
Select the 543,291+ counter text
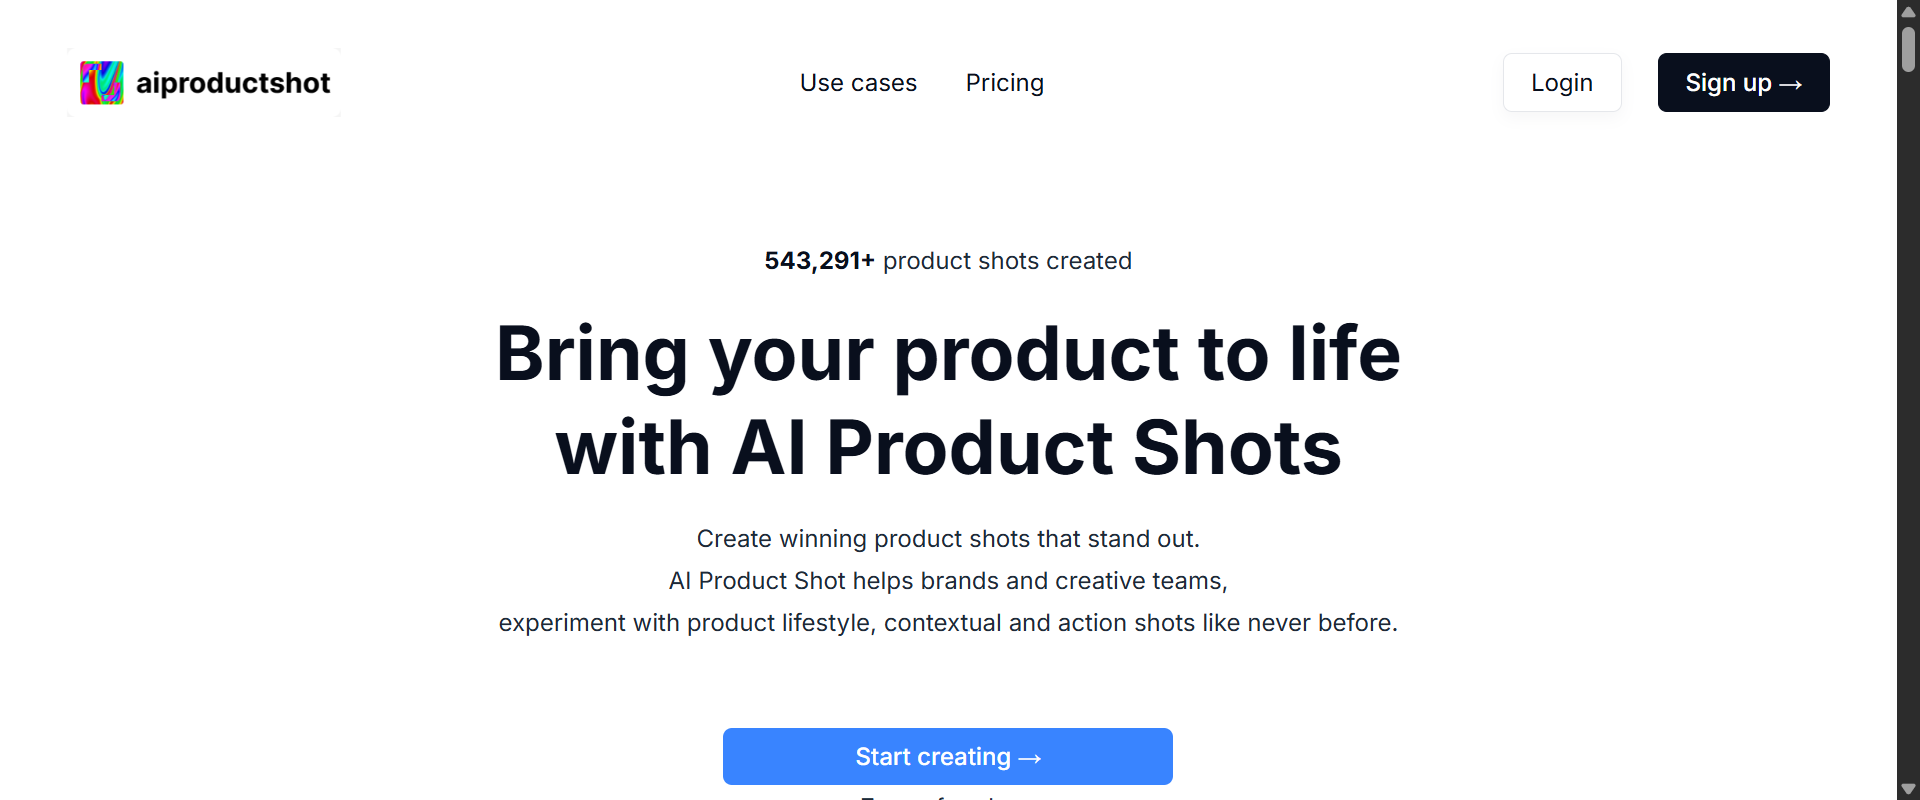(x=818, y=261)
